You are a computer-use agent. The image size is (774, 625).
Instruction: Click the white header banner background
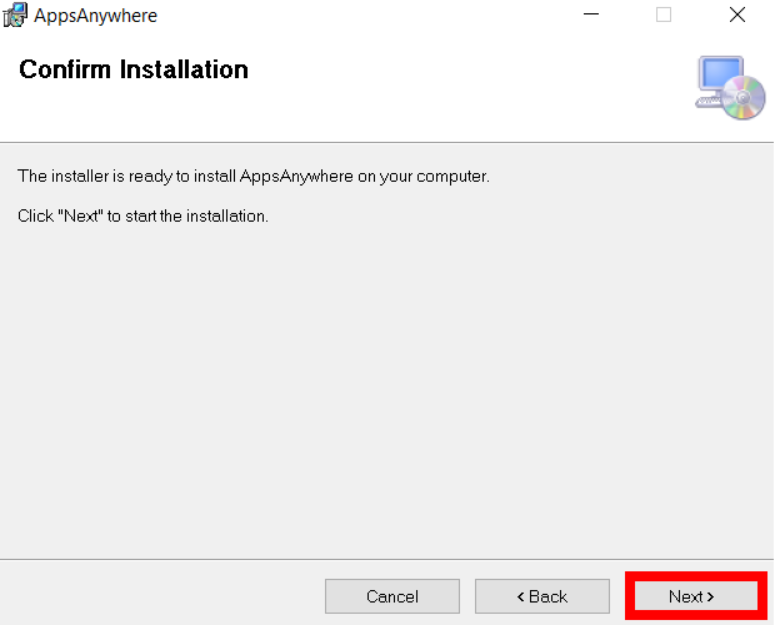coord(444,94)
